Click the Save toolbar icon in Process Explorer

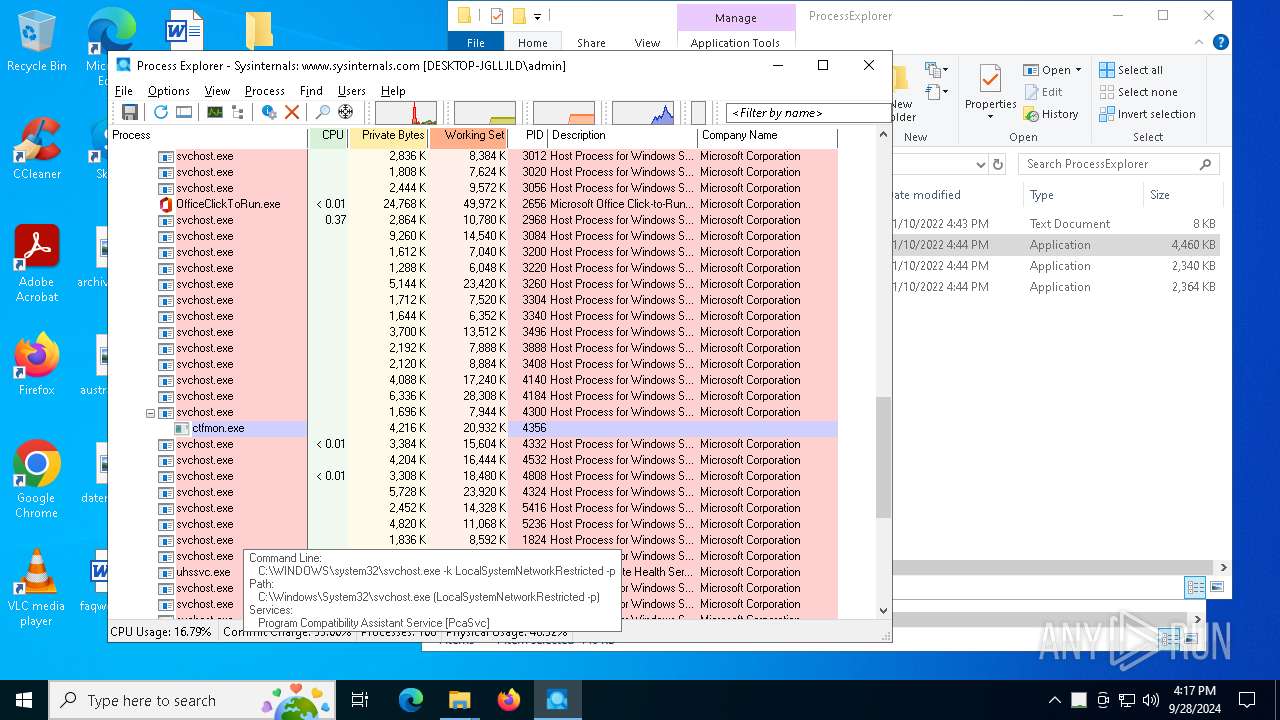click(130, 112)
